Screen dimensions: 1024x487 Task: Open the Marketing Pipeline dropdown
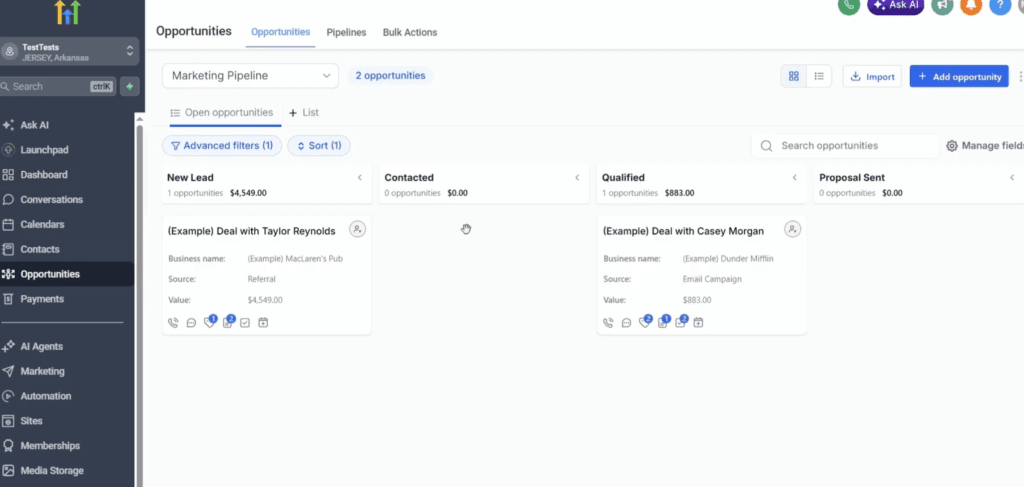(x=250, y=76)
